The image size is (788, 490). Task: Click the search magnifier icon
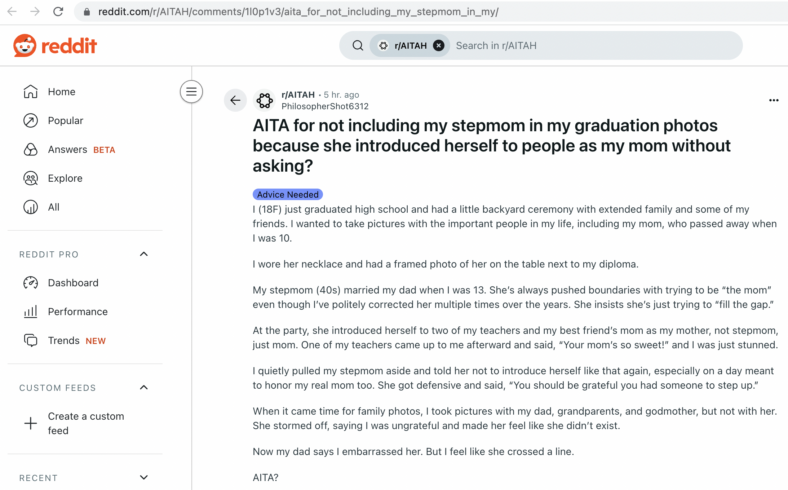pyautogui.click(x=358, y=46)
